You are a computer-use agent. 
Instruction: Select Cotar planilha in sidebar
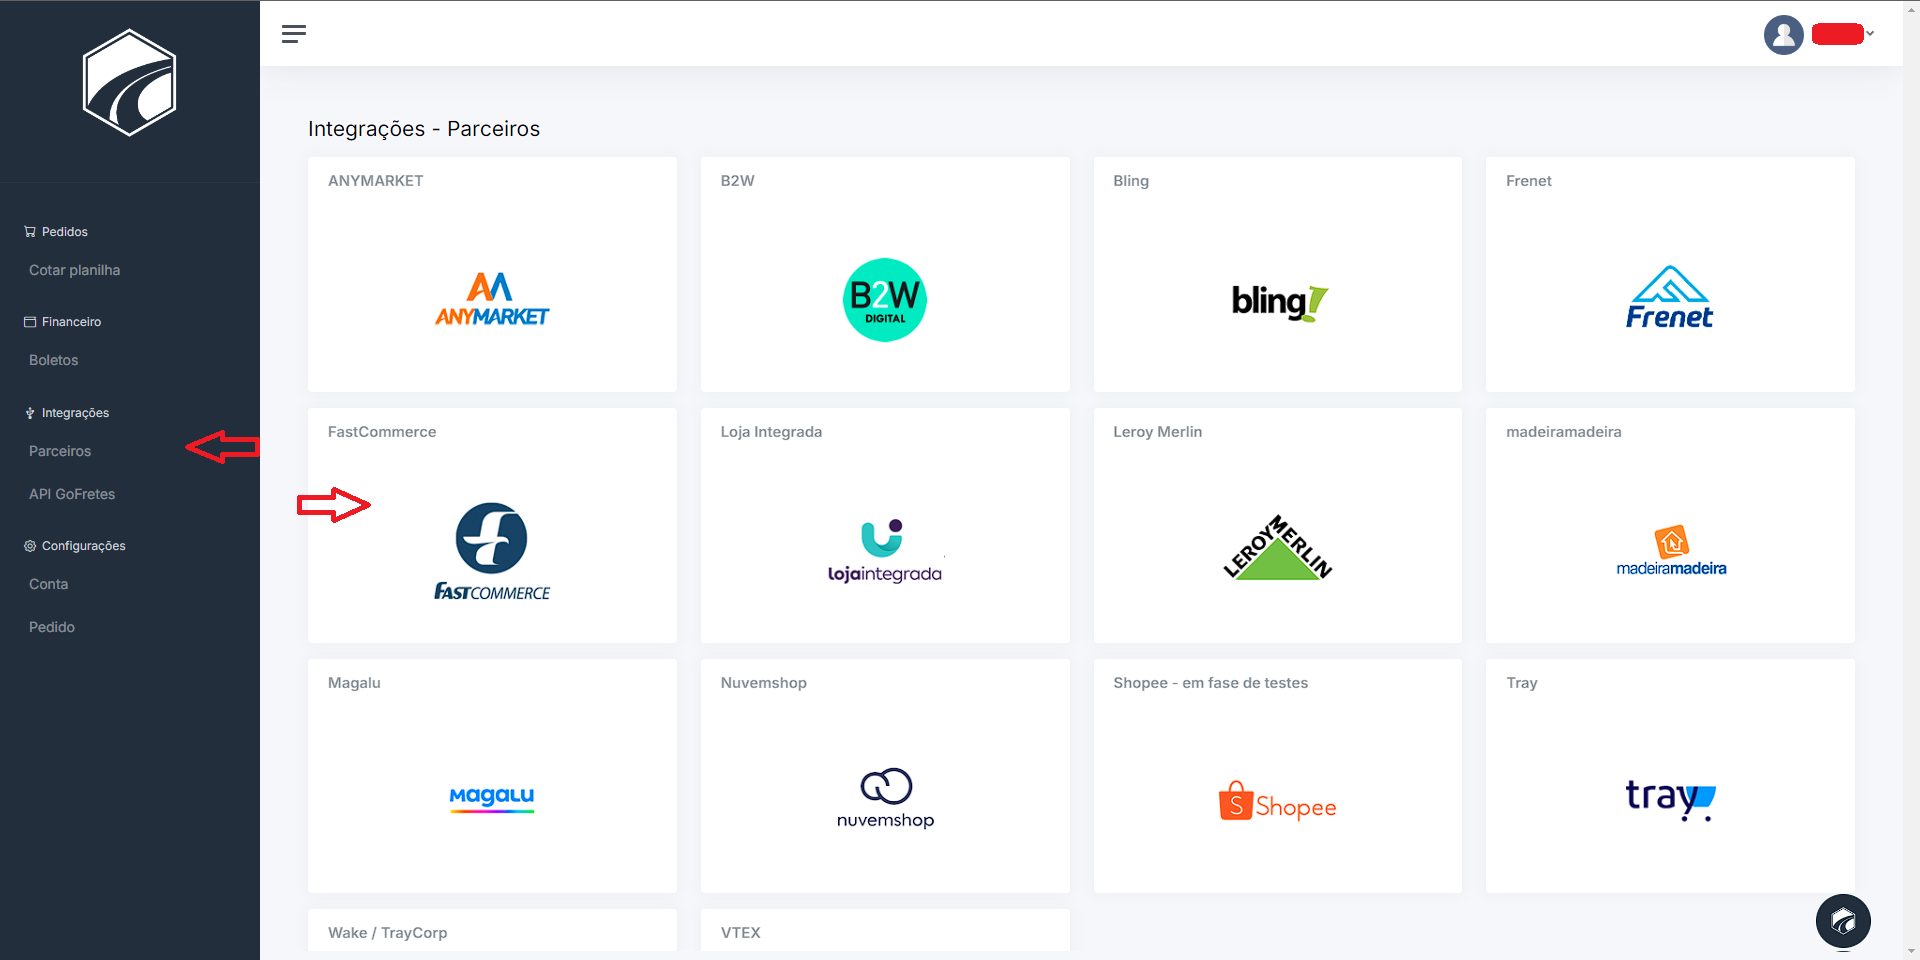[75, 271]
